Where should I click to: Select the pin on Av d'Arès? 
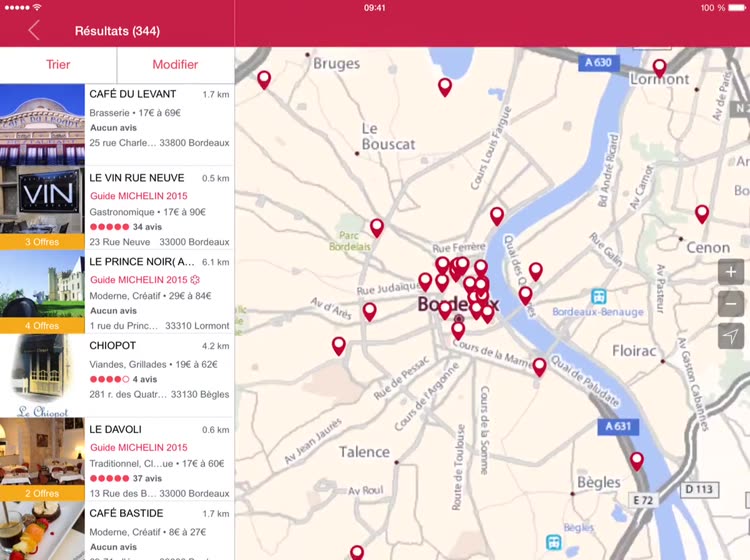369,312
